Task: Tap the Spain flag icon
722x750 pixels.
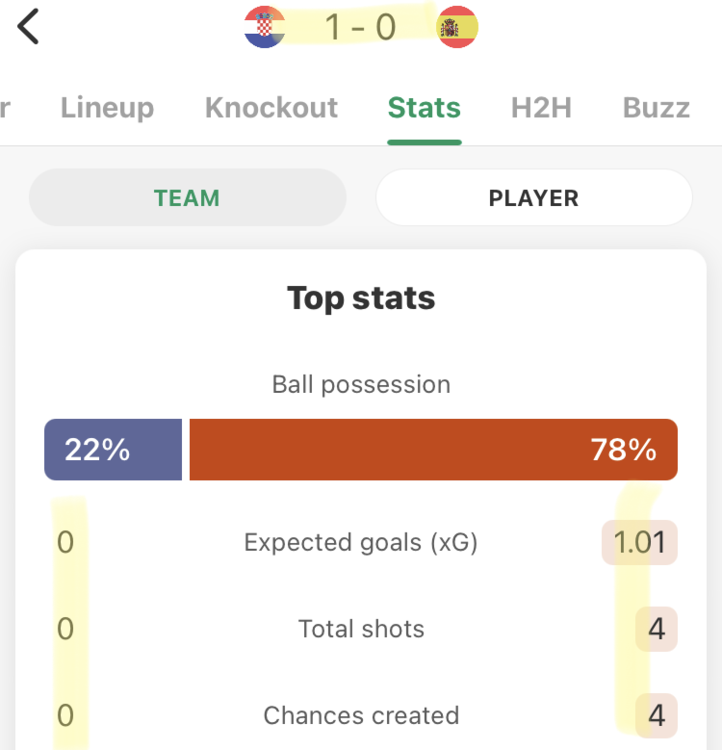Action: tap(458, 27)
